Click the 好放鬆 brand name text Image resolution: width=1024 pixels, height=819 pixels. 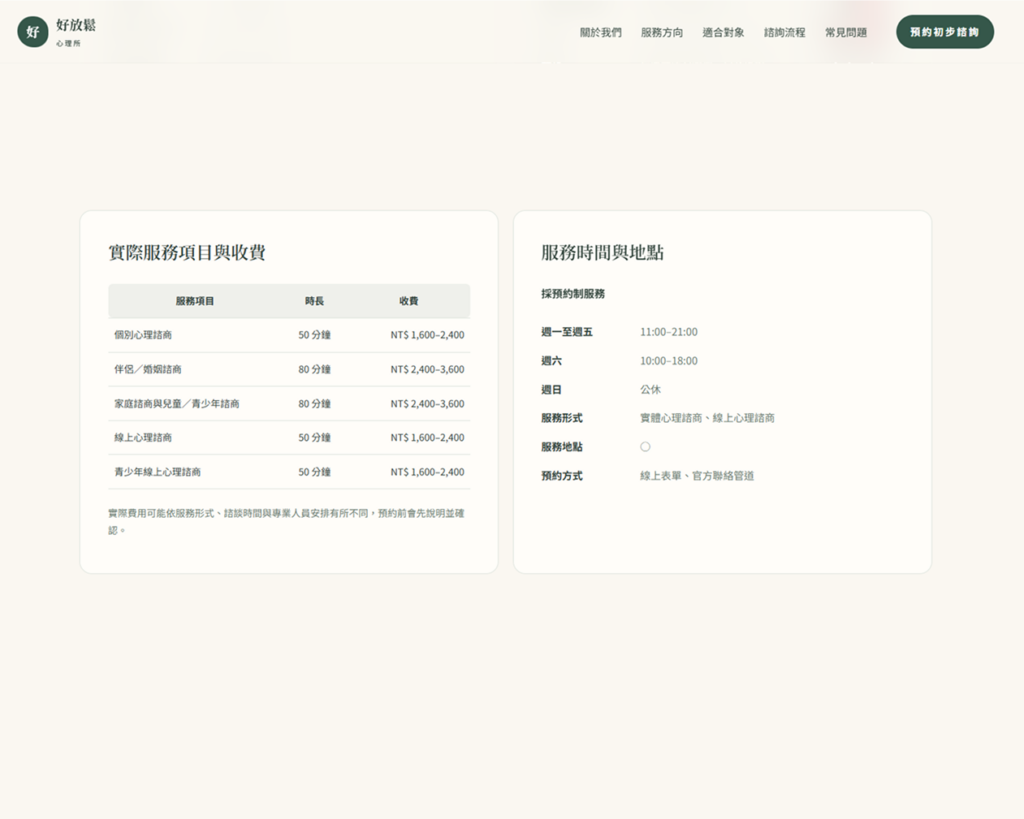coord(76,25)
